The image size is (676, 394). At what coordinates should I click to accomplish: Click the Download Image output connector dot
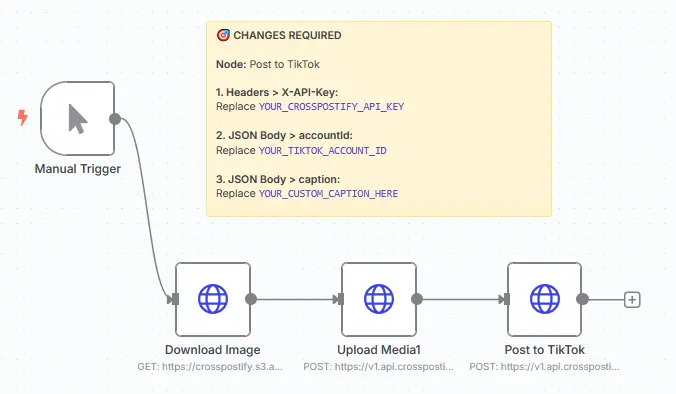pyautogui.click(x=251, y=299)
